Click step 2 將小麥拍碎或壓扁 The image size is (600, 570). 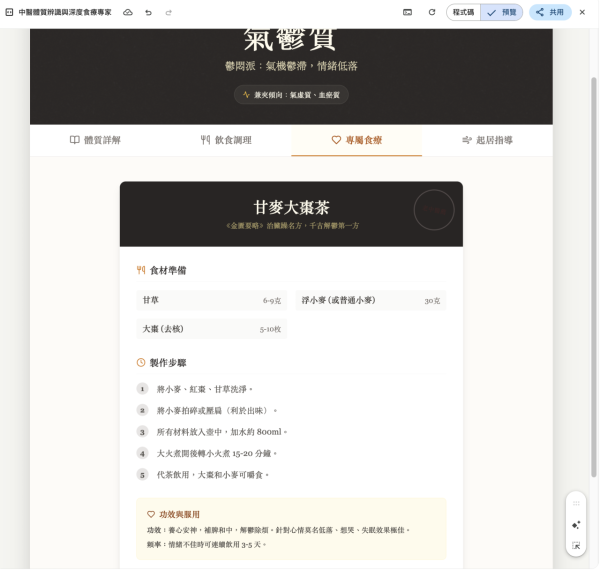217,410
